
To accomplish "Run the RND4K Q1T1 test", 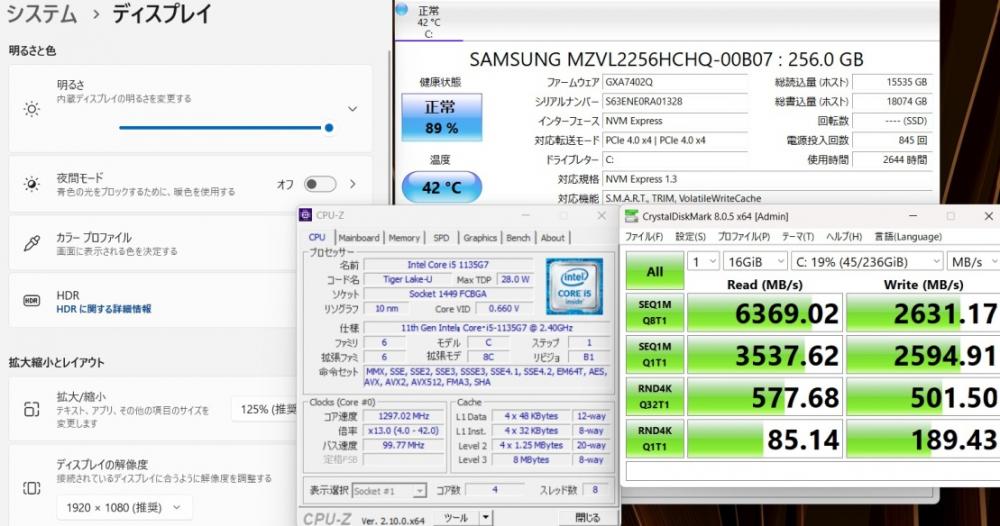I will 655,439.
